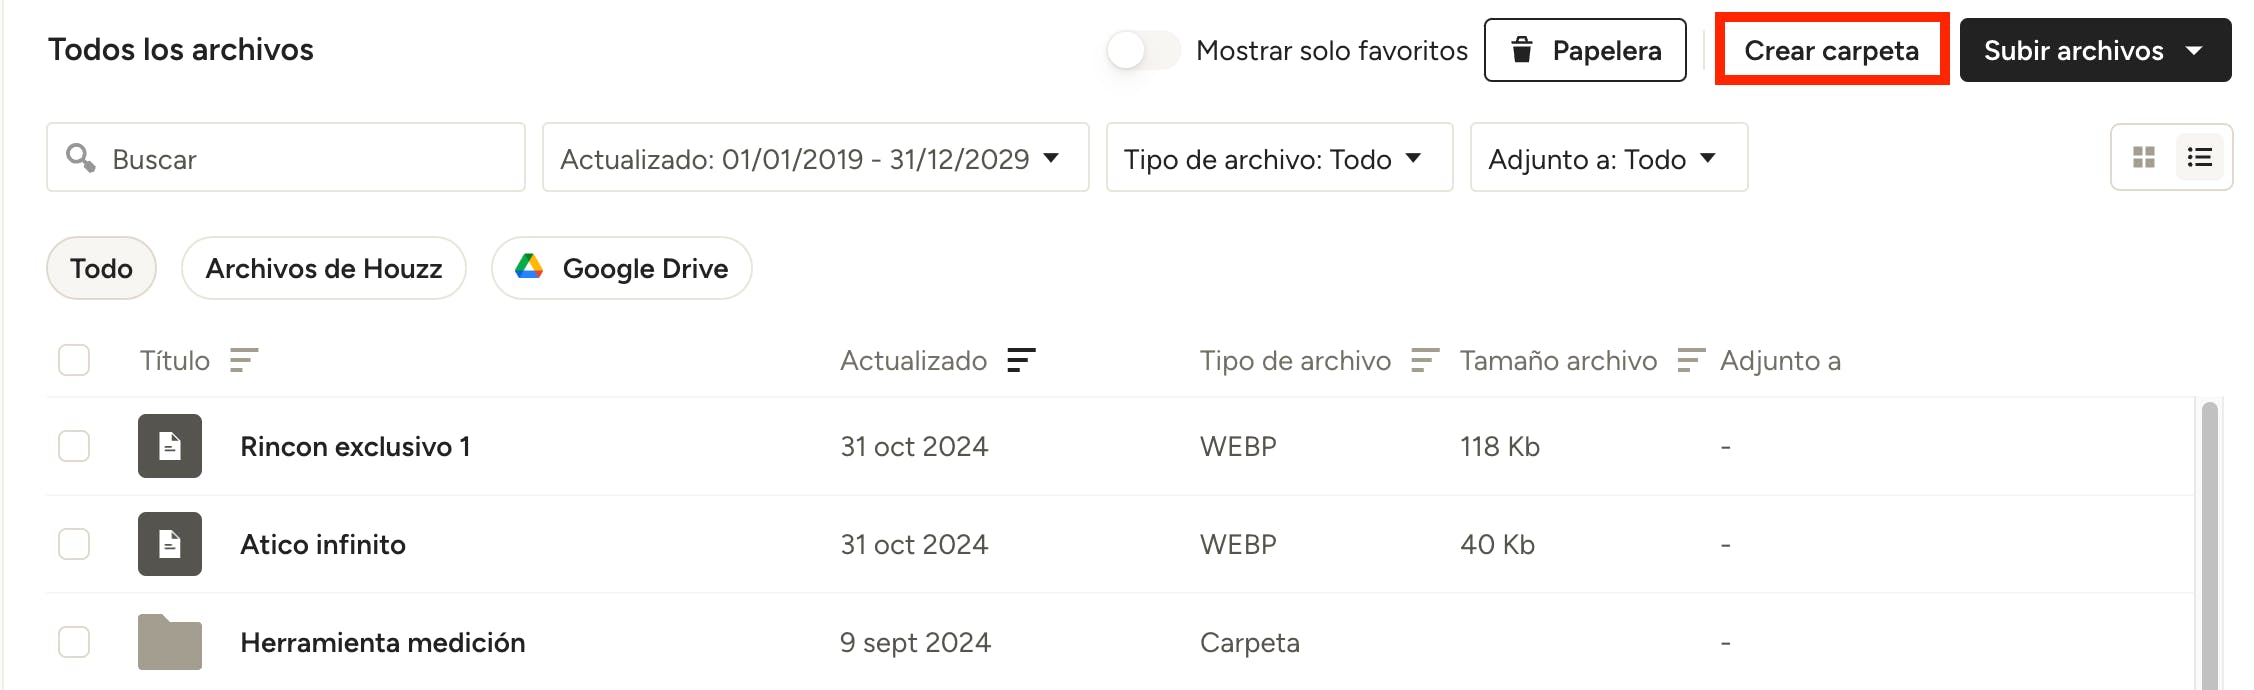Toggle Mostrar solo favoritos switch
Viewport: 2254px width, 690px height.
coord(1143,50)
